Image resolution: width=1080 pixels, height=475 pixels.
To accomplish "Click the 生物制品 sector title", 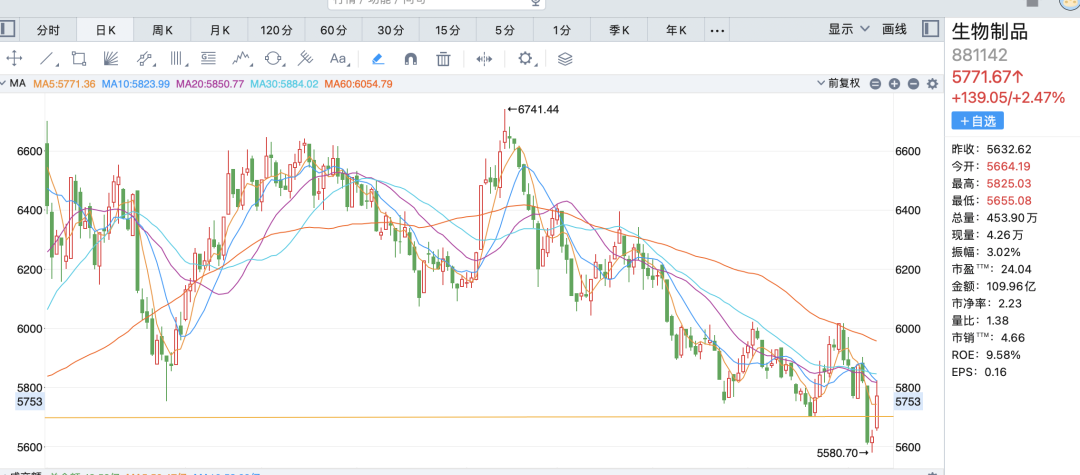I will [x=989, y=32].
